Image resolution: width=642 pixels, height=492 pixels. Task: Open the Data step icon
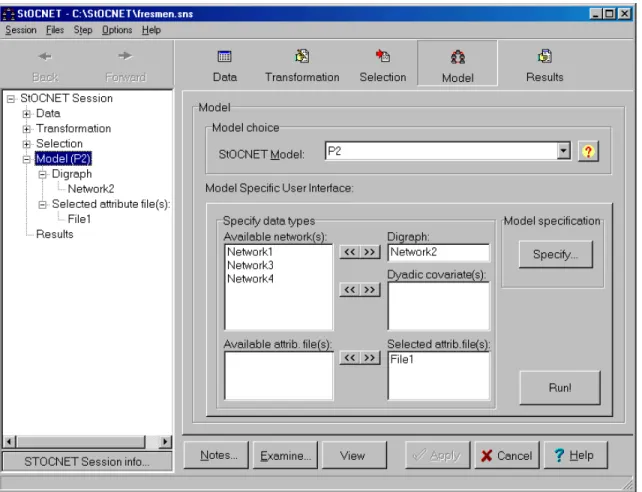coord(224,56)
